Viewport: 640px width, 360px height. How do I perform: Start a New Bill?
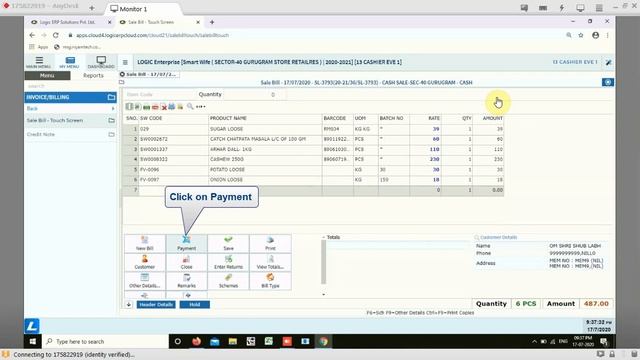click(144, 243)
